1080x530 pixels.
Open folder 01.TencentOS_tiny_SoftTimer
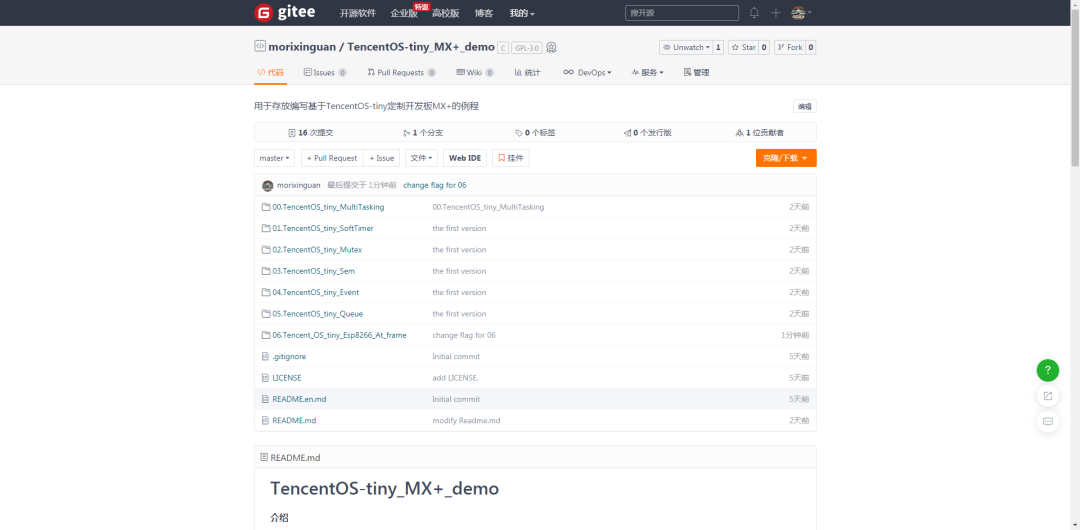coord(323,228)
